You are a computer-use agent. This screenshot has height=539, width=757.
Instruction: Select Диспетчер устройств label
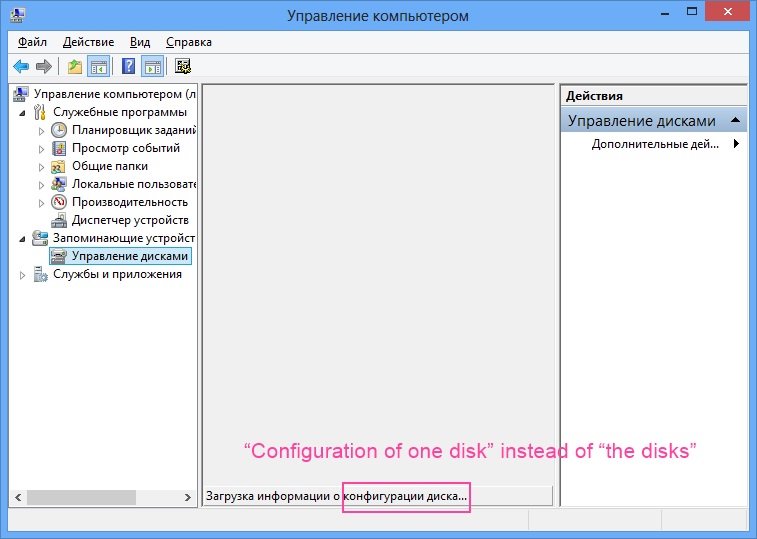tap(130, 220)
